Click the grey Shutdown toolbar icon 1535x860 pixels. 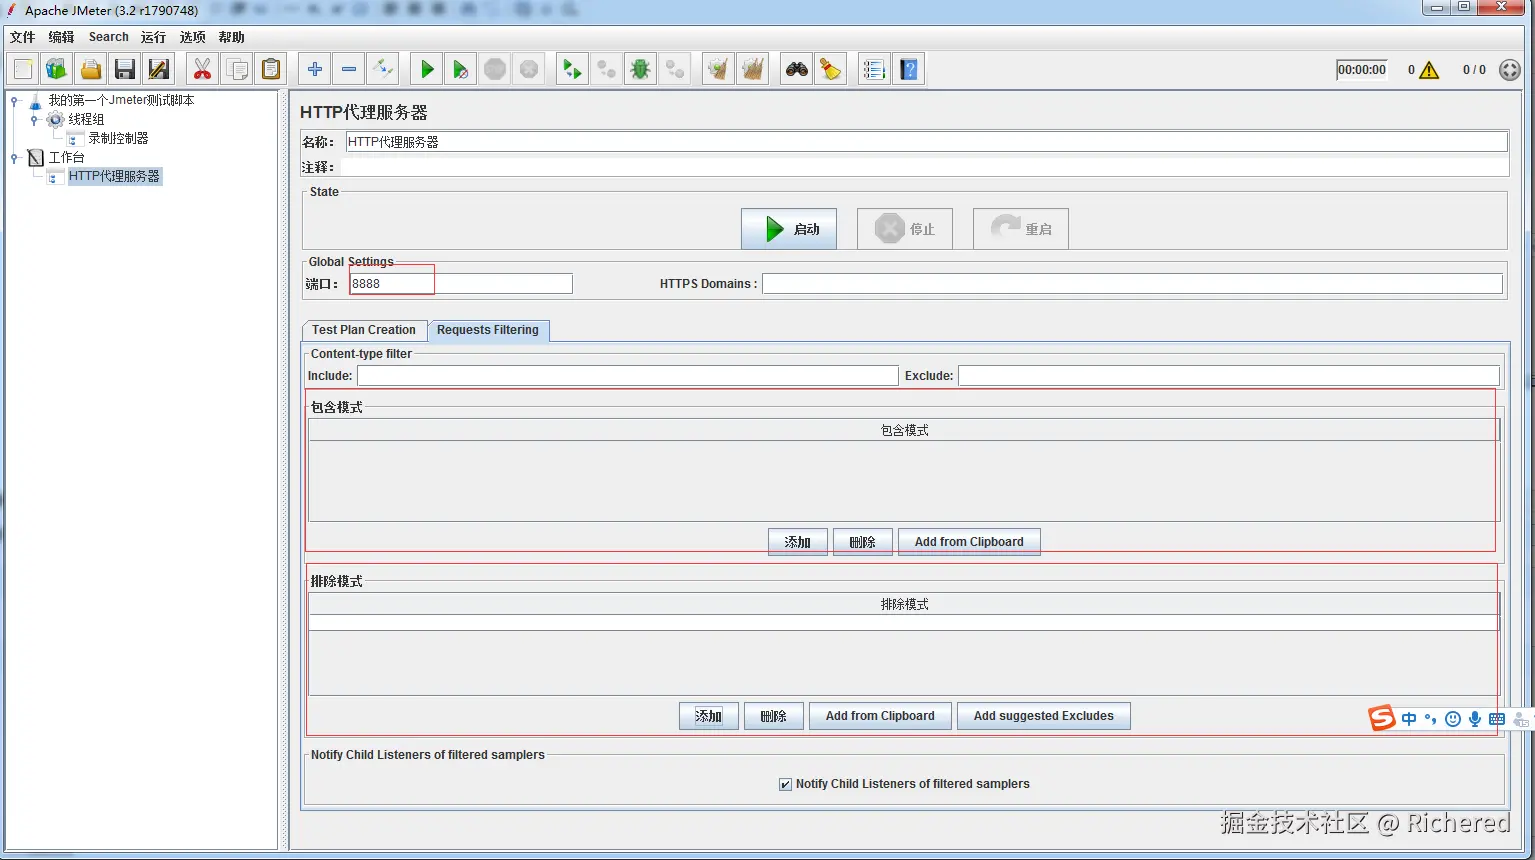(529, 69)
